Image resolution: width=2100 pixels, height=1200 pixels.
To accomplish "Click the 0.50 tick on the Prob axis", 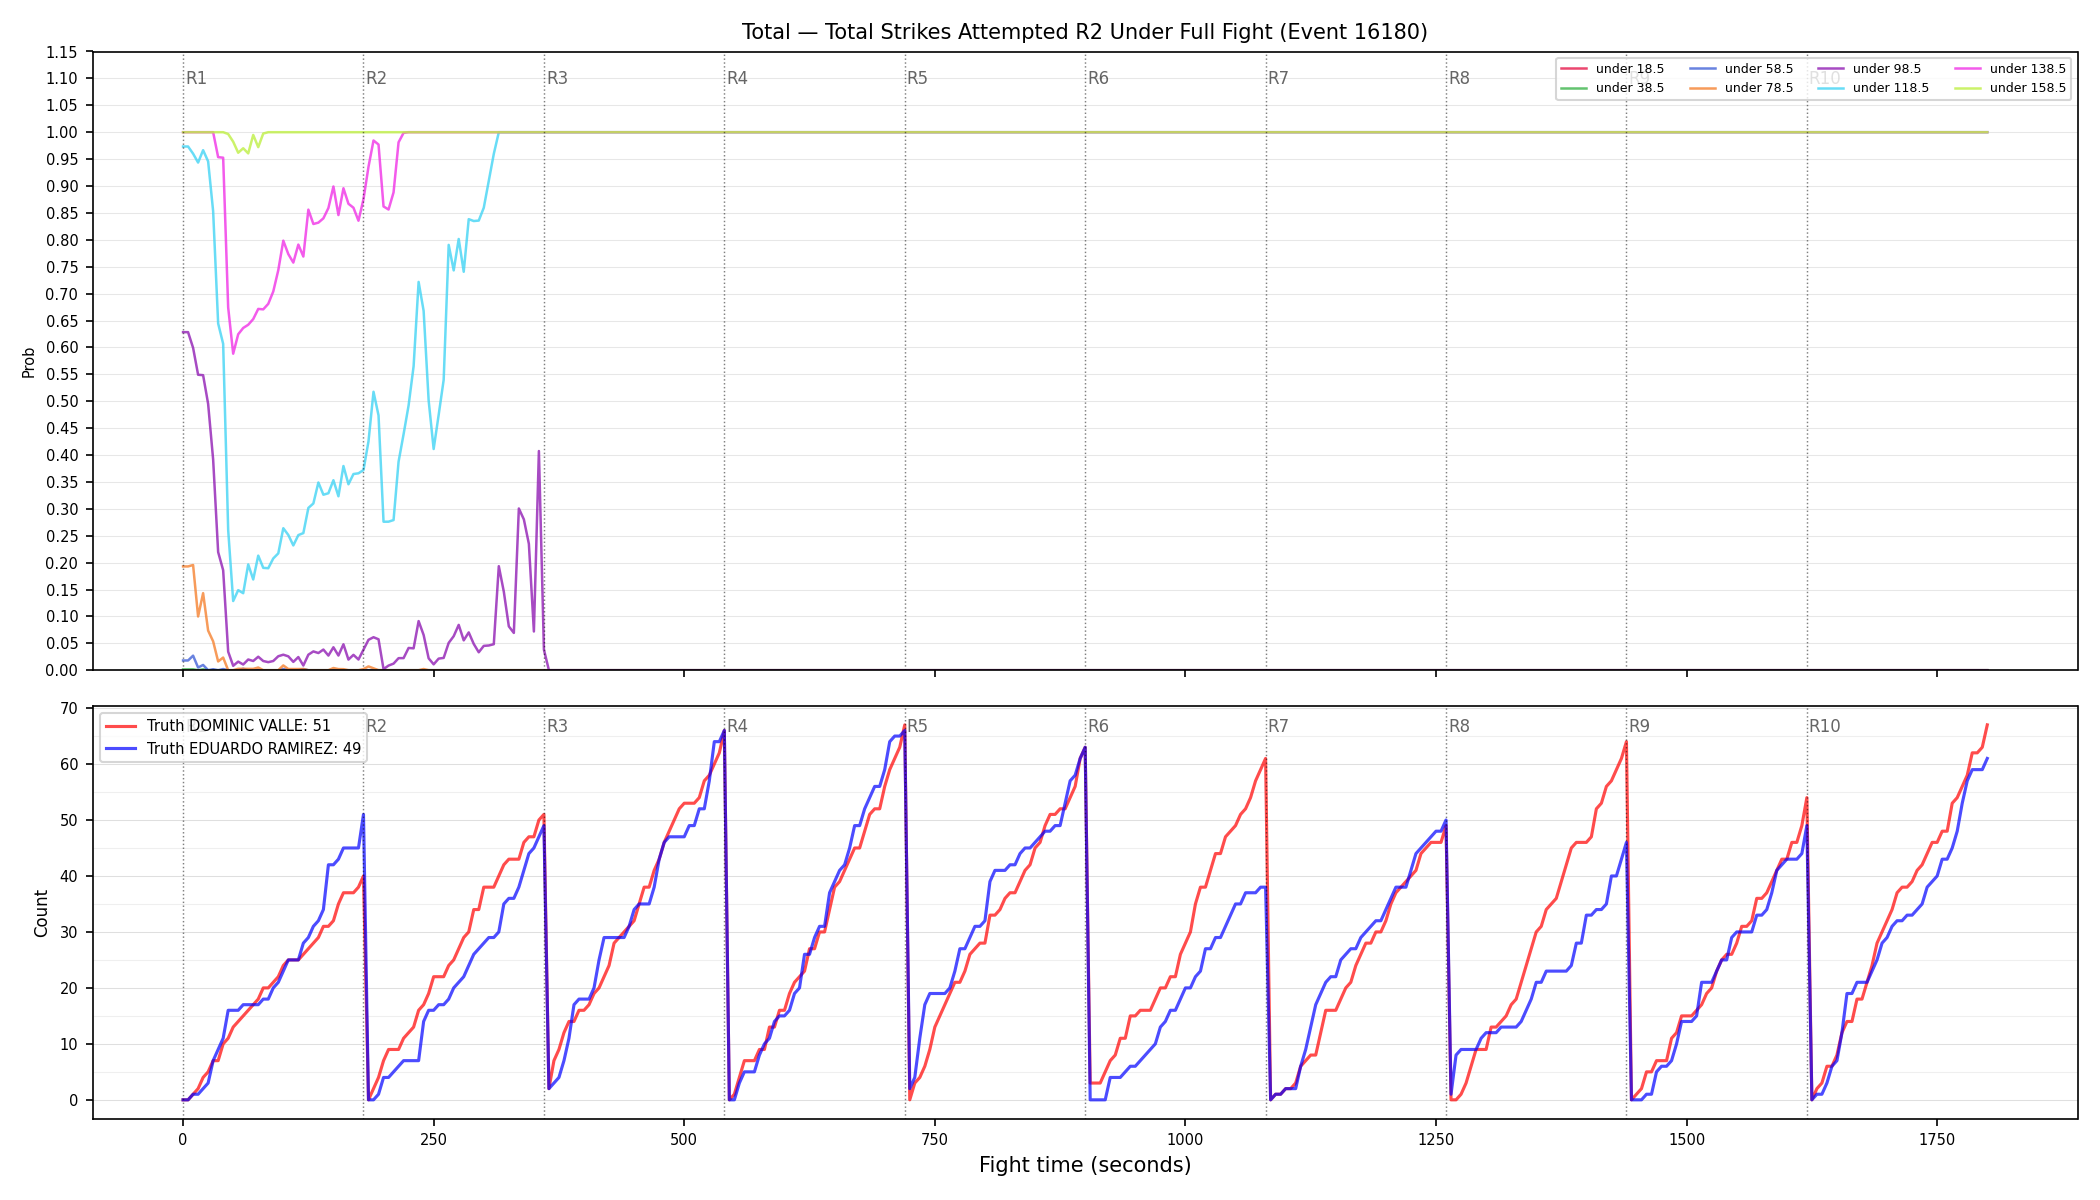I will (x=62, y=402).
